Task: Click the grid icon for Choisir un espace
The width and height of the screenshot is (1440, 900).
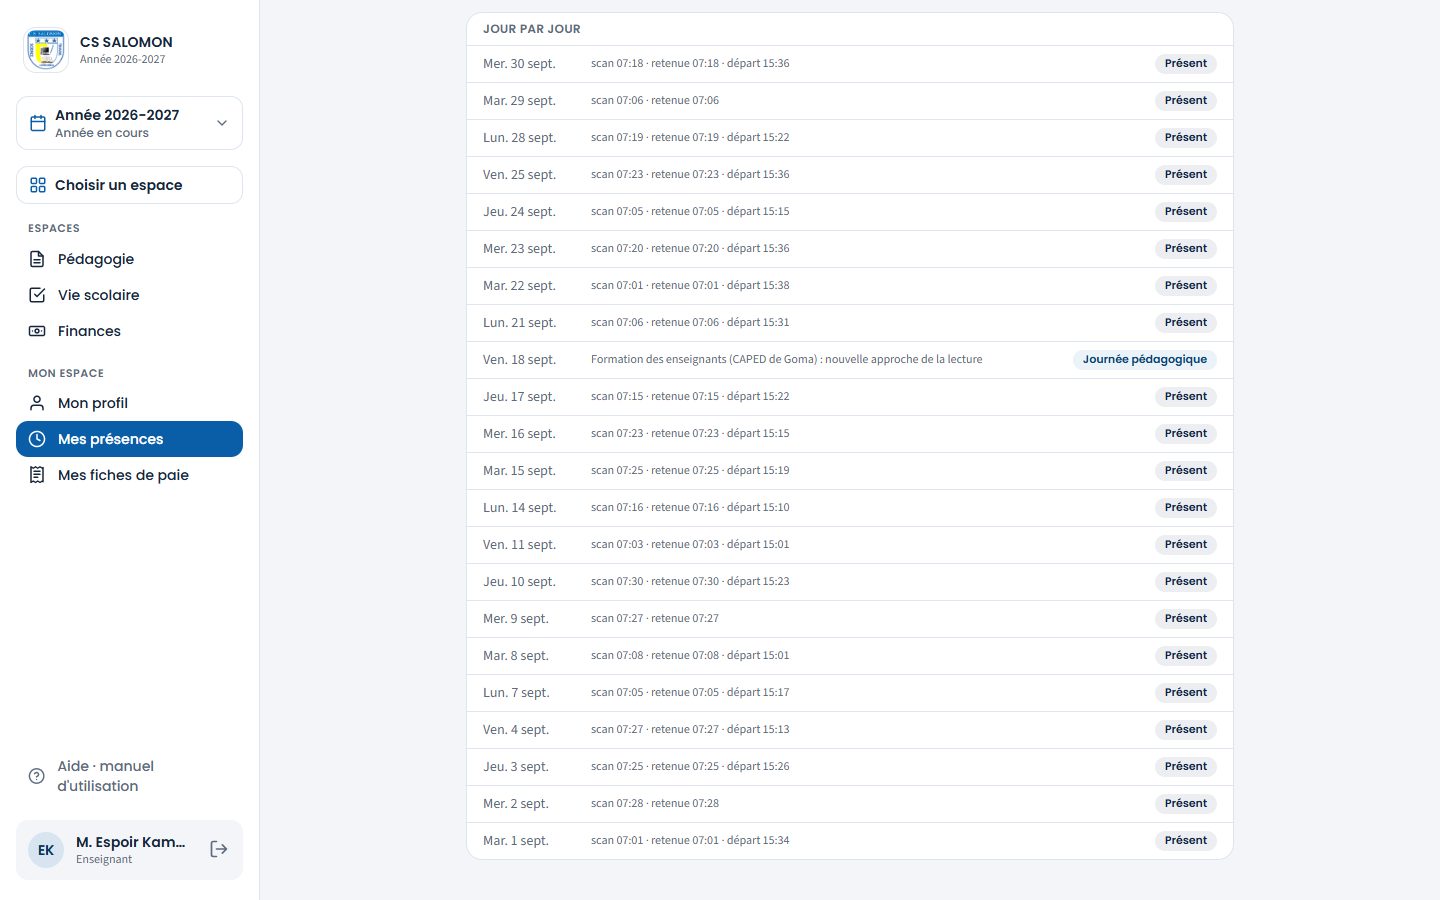Action: (x=38, y=185)
